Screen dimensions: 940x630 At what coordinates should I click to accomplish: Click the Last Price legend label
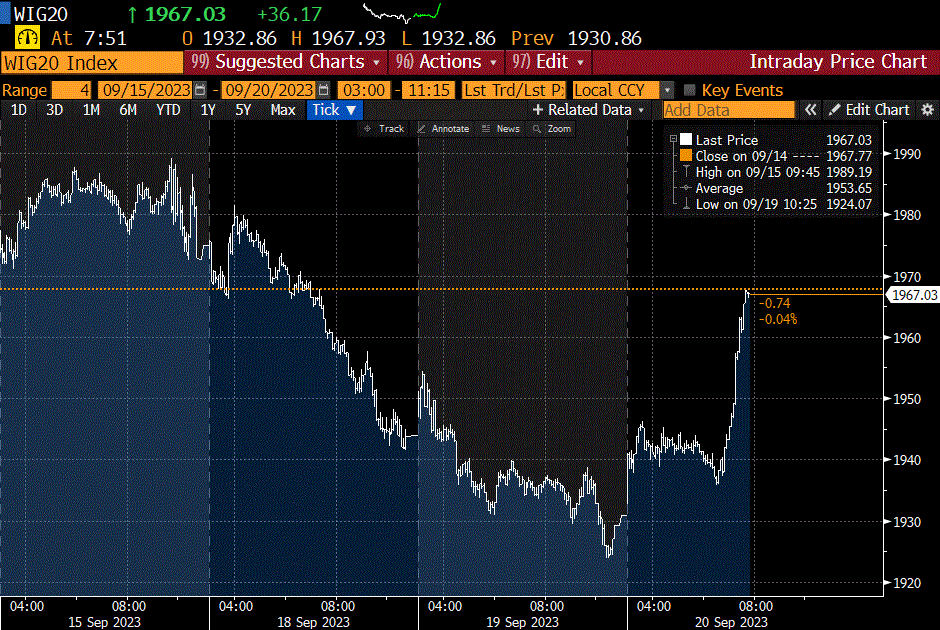pos(727,140)
